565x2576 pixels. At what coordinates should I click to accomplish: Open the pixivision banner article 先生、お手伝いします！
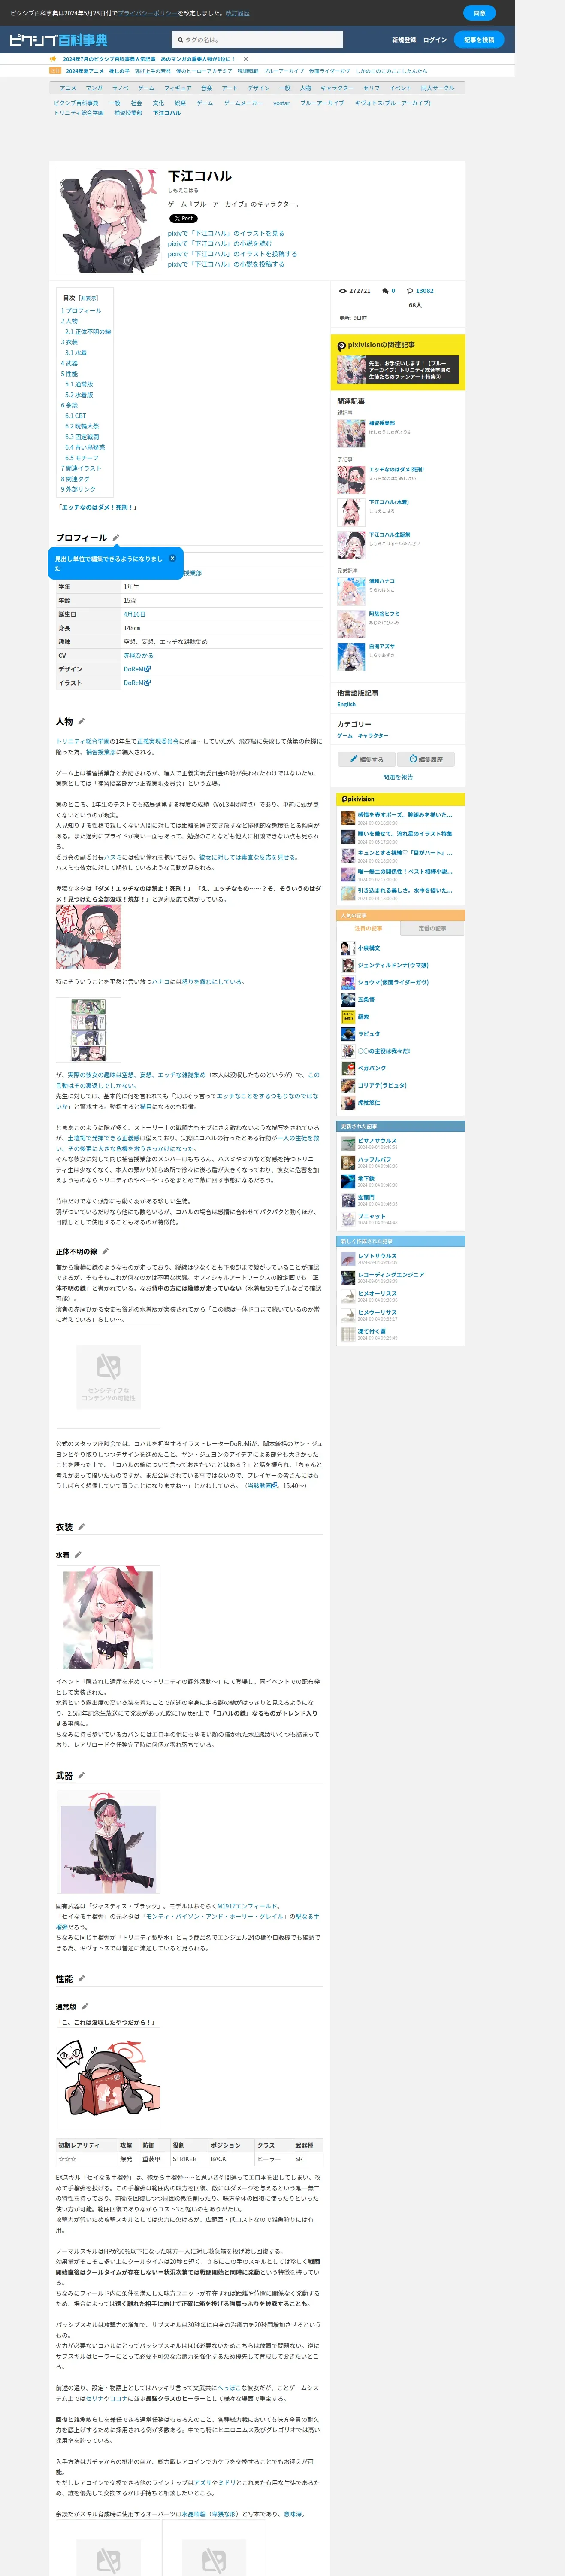(x=398, y=370)
